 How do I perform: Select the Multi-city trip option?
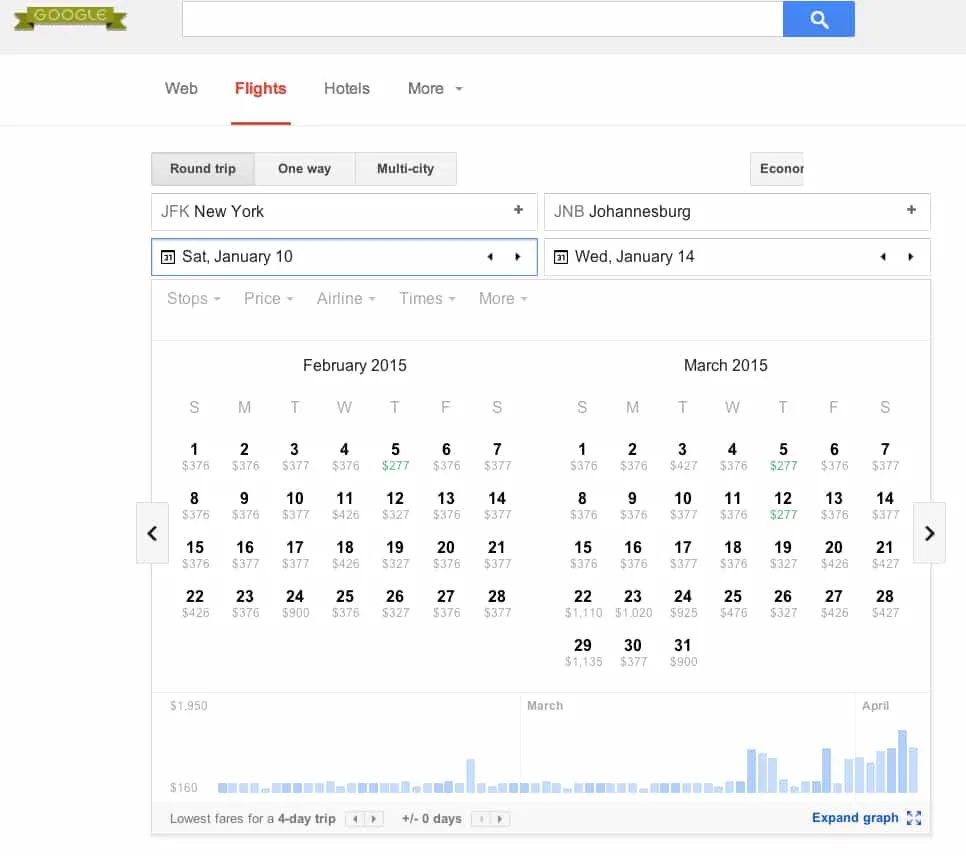click(405, 168)
